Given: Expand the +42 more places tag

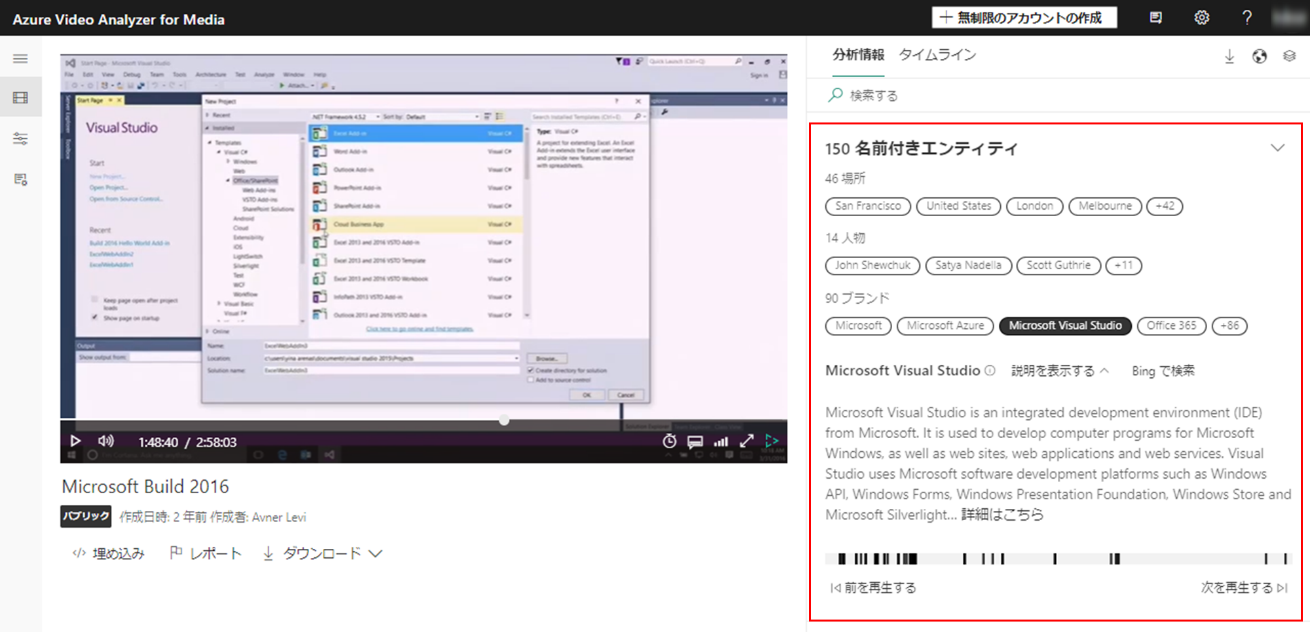Looking at the screenshot, I should (x=1164, y=206).
